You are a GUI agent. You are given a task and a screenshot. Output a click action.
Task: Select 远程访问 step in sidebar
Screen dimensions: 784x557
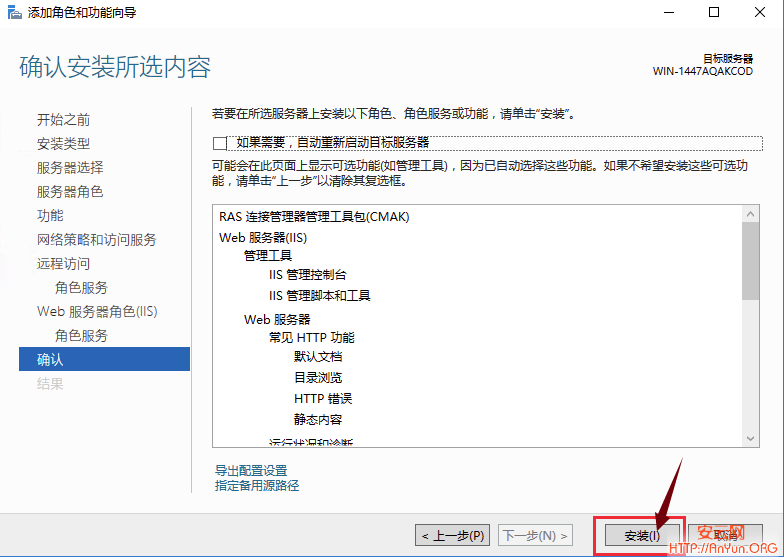(x=64, y=264)
